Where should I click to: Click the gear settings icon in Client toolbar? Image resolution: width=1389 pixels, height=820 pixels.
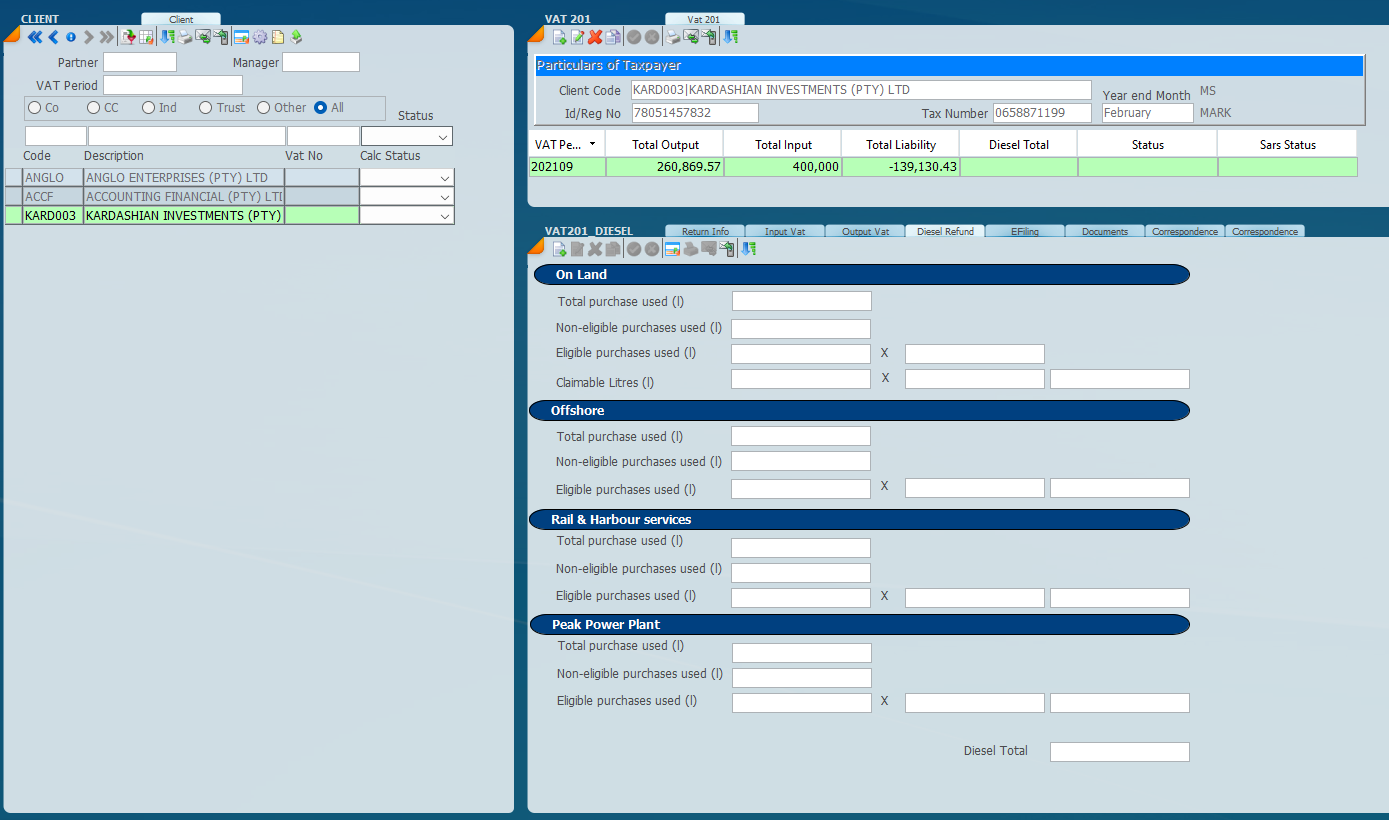260,38
